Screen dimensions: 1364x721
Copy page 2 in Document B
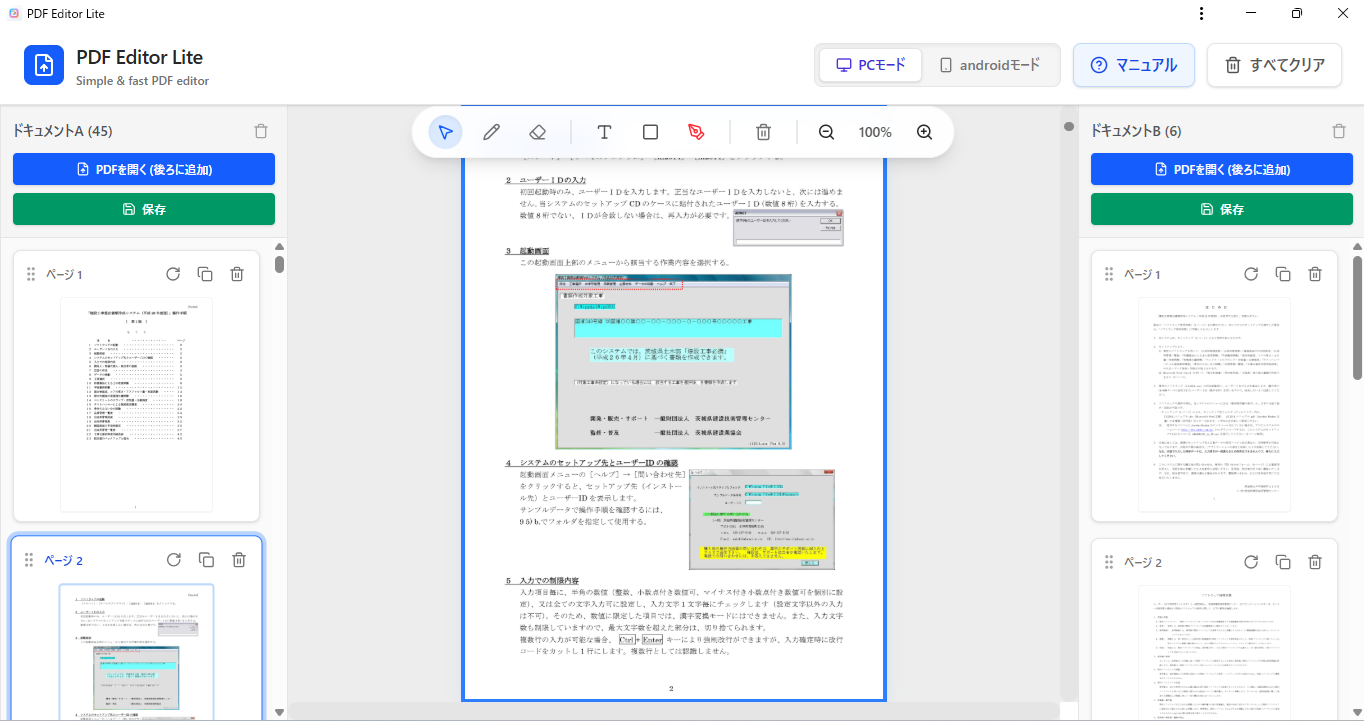coord(1283,562)
